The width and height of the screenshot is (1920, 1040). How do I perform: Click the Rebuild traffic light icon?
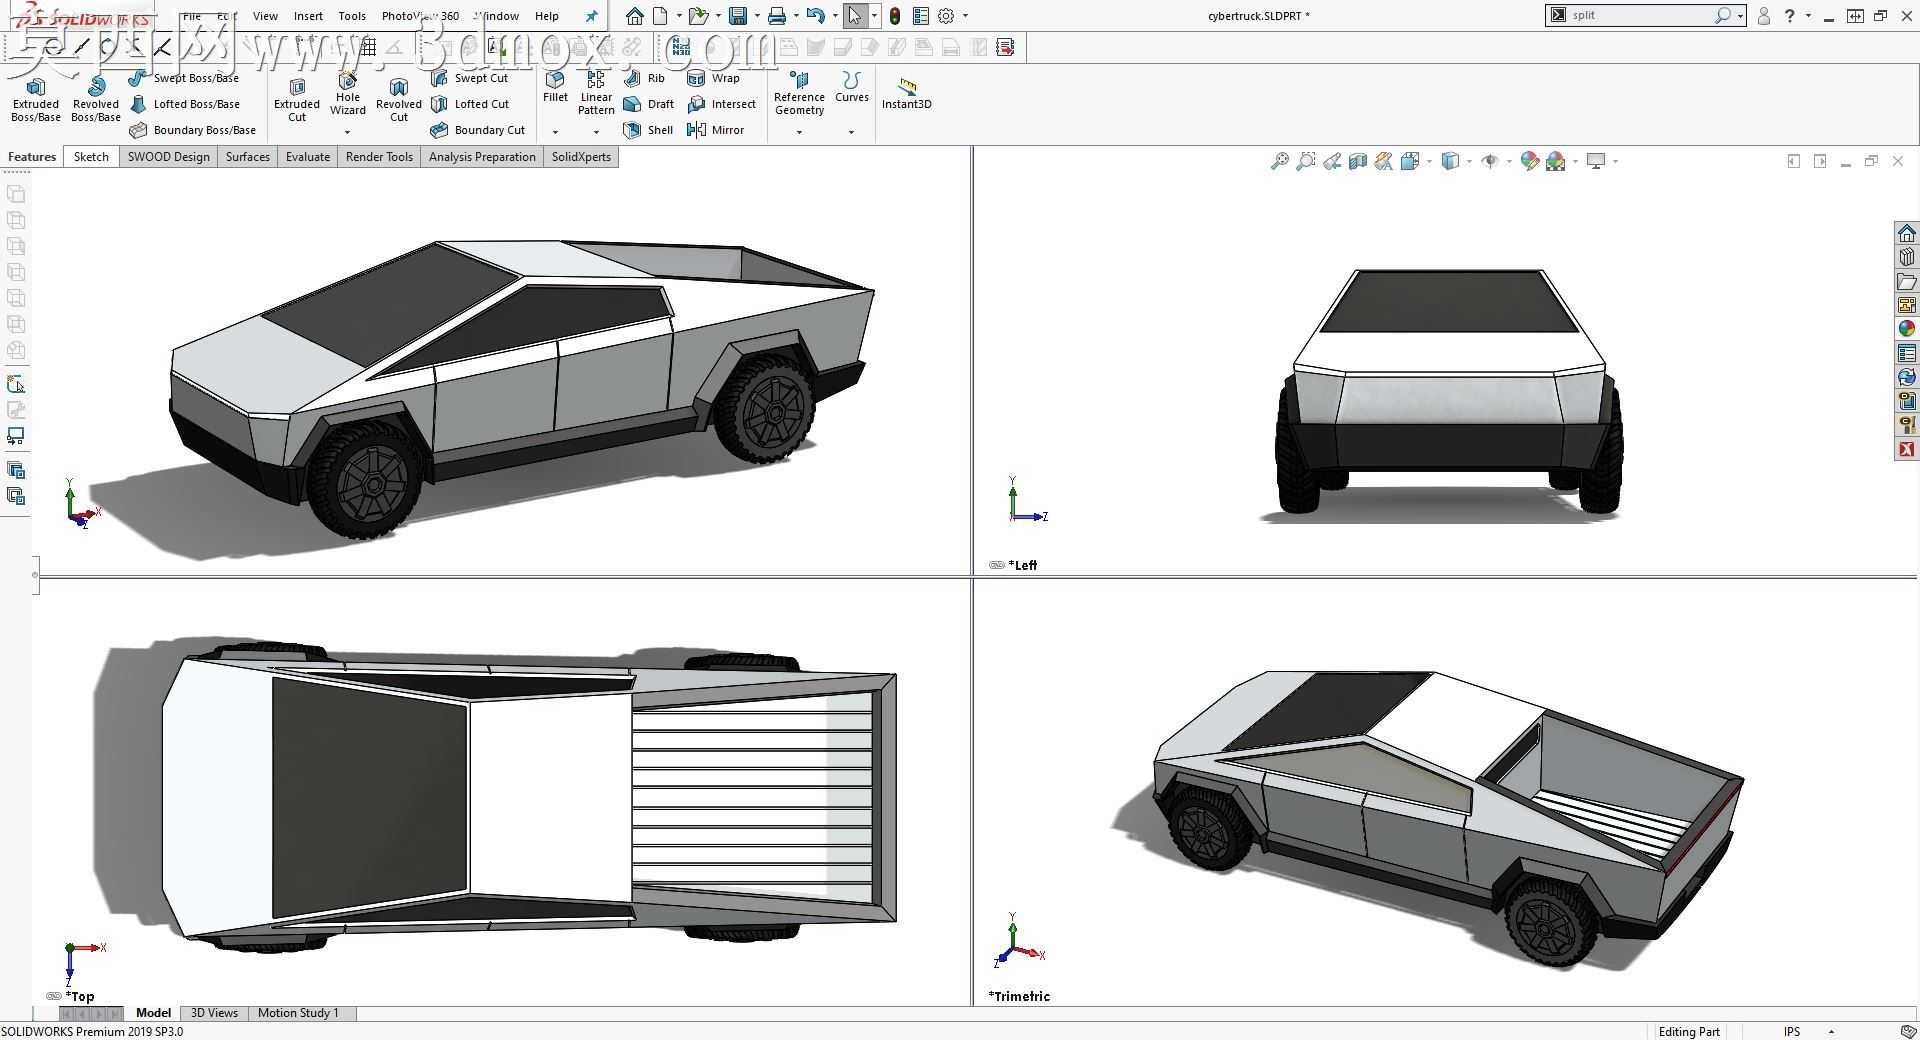pos(895,16)
